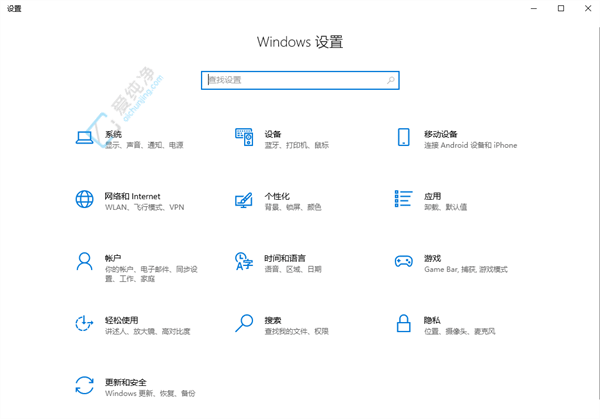This screenshot has height=419, width=600.
Task: Select the 轻松使用 category title
Action: tap(121, 320)
